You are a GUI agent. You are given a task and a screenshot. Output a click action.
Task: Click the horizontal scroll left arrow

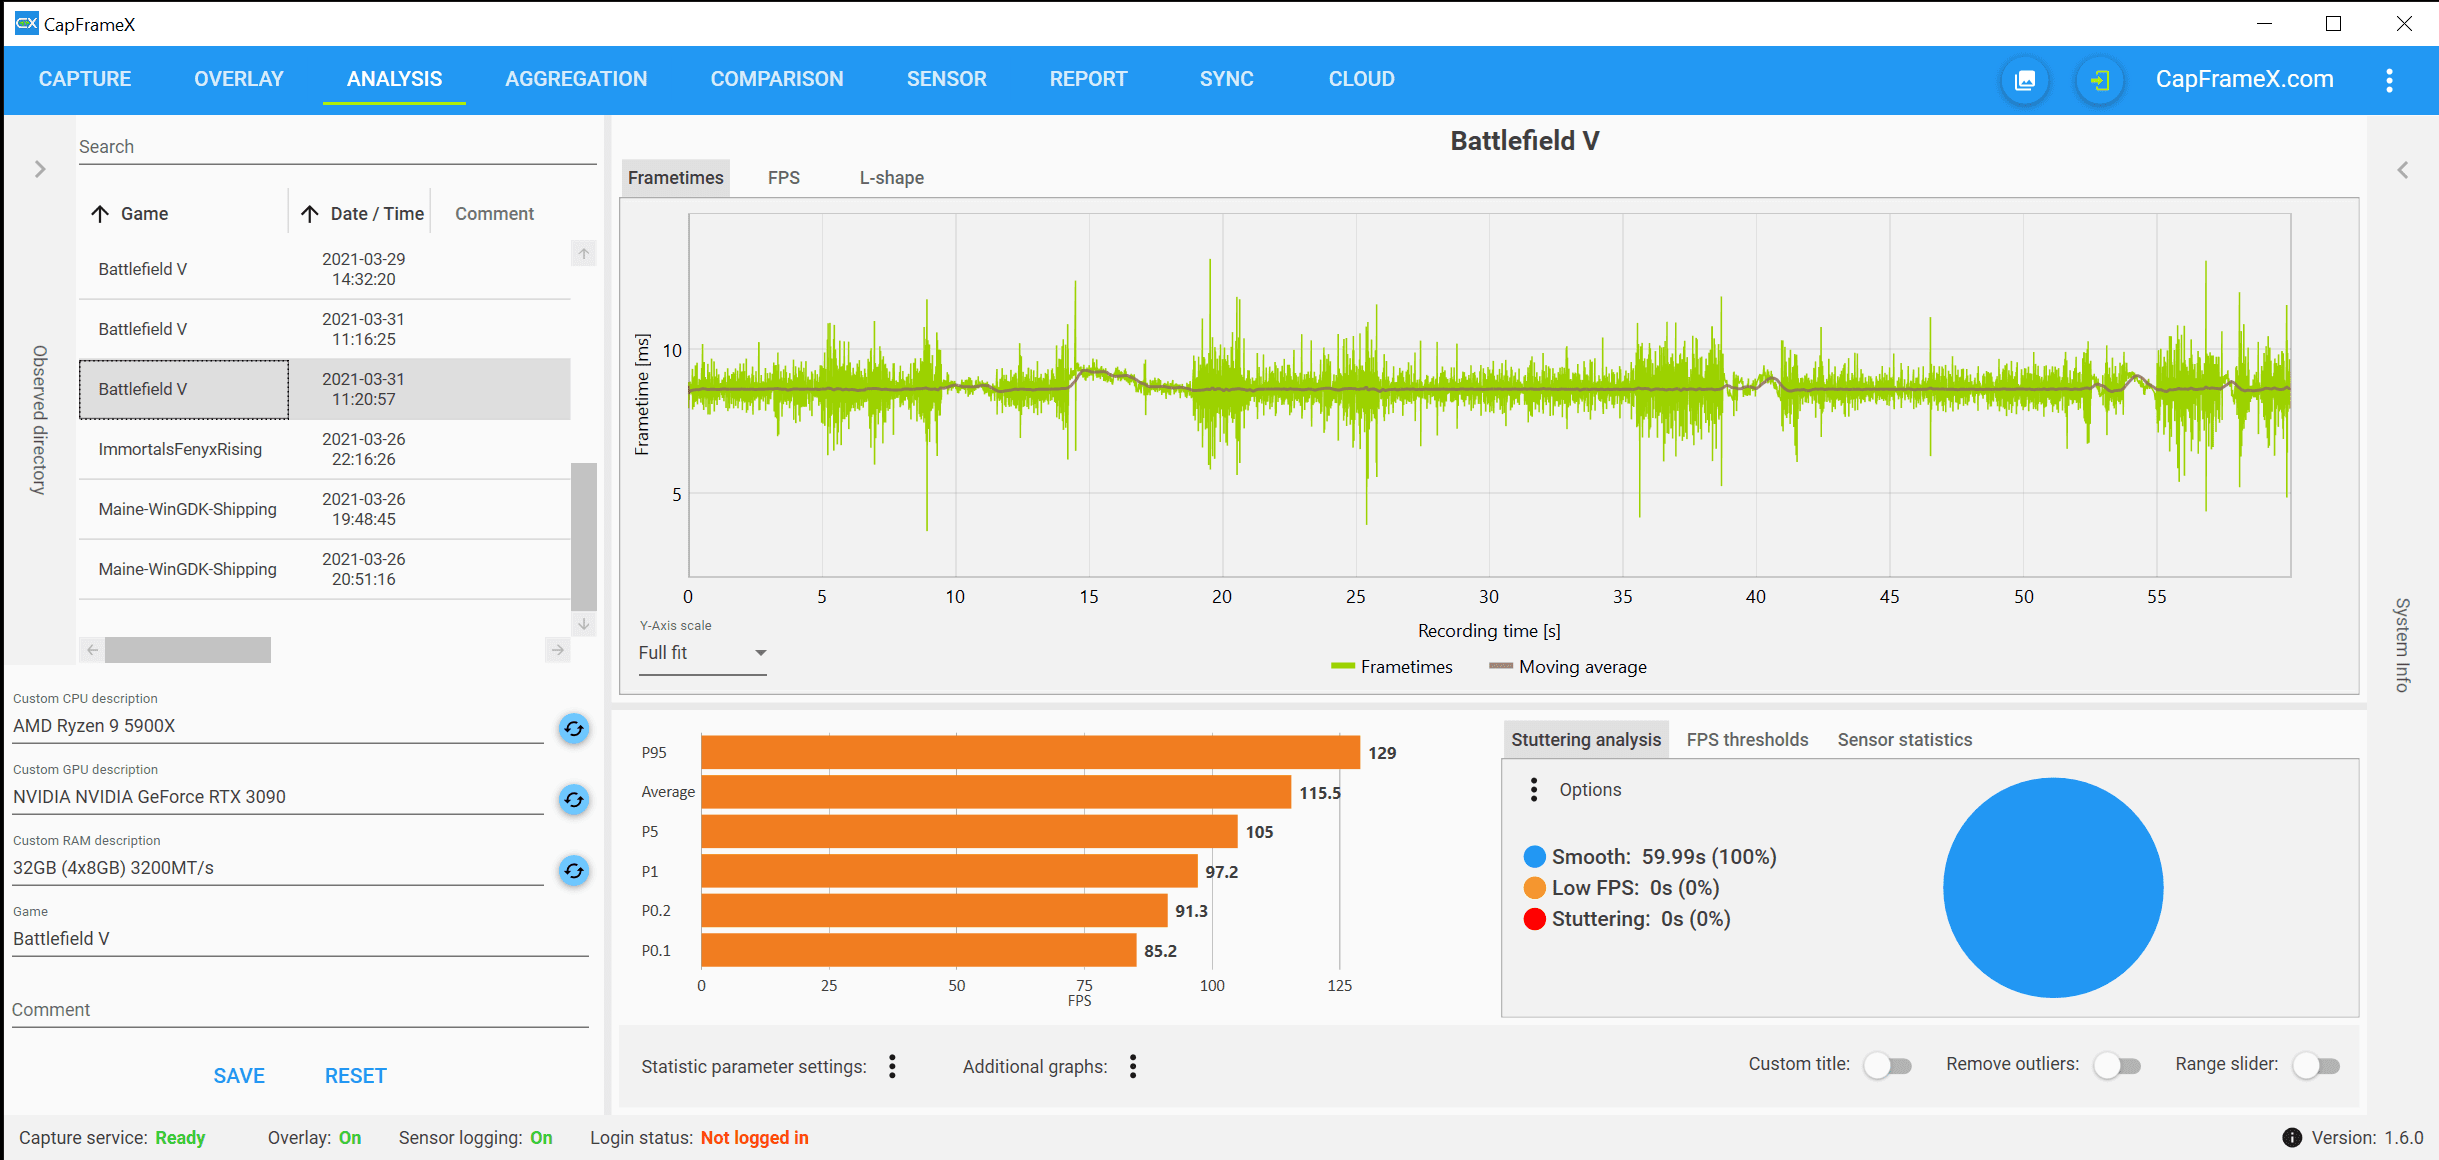pyautogui.click(x=92, y=650)
